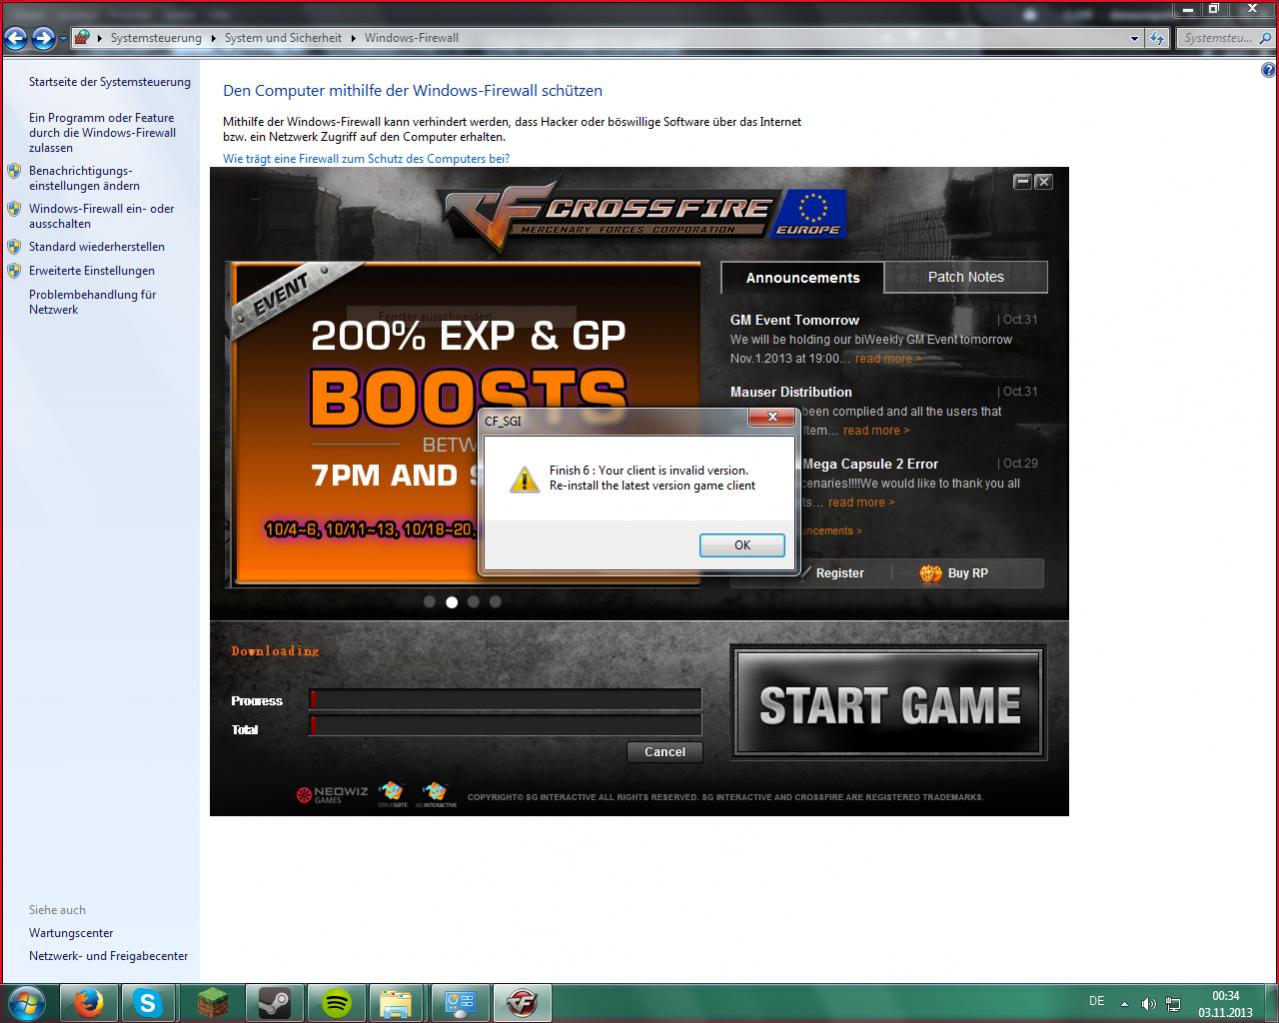Open Steam from the taskbar
The width and height of the screenshot is (1279, 1023).
click(273, 1003)
